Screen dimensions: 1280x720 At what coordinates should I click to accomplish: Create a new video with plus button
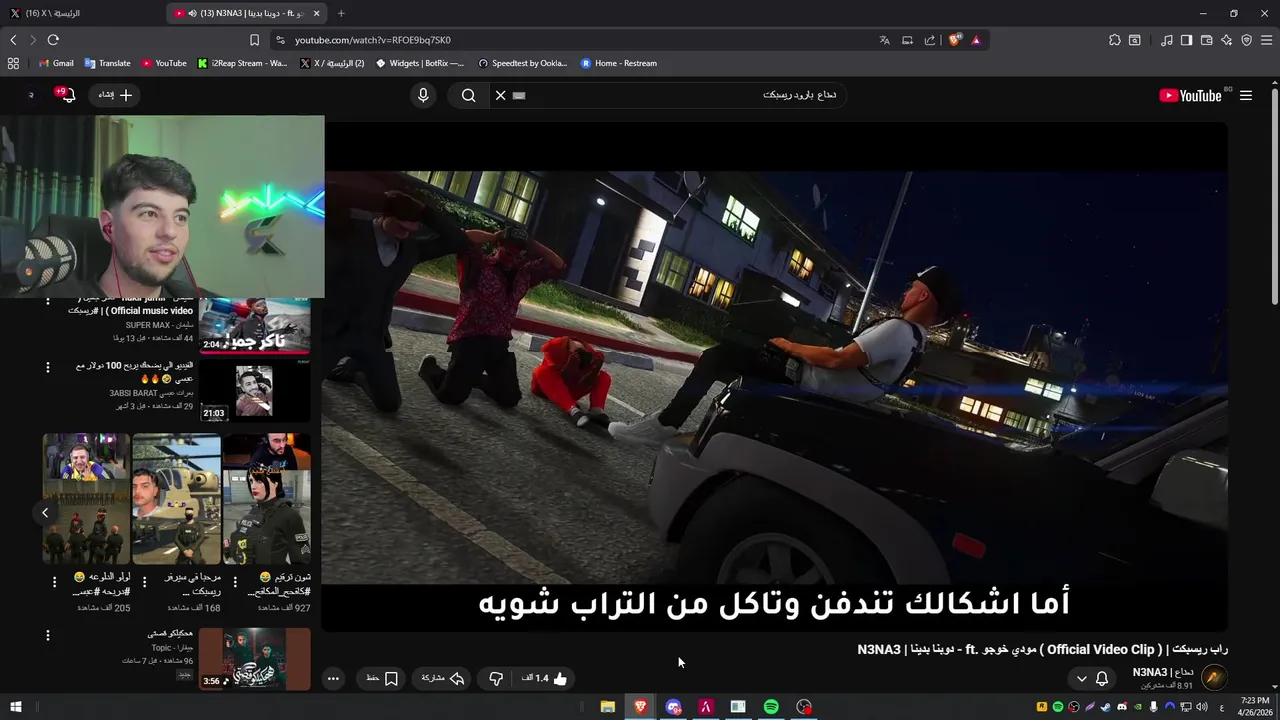116,95
